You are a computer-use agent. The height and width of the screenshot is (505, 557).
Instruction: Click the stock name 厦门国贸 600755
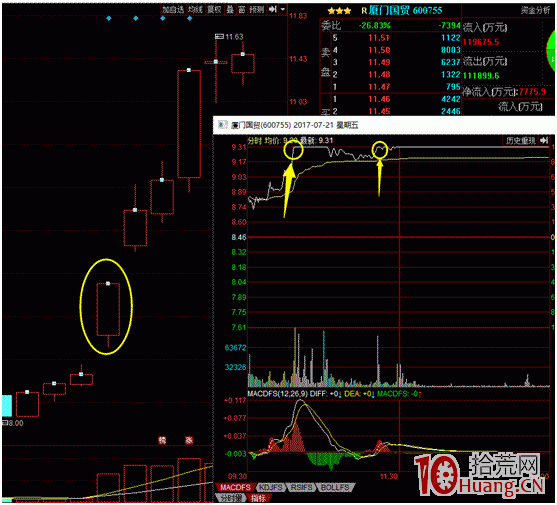[x=406, y=11]
